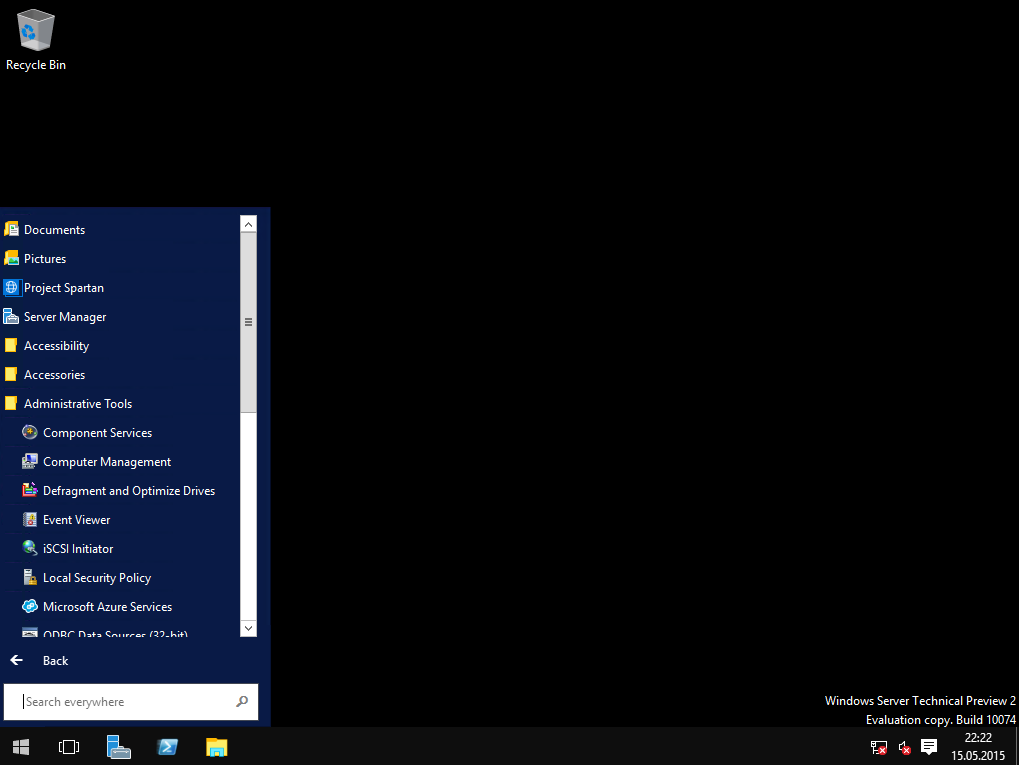Click the Local Security Policy icon
The height and width of the screenshot is (765, 1019).
(30, 577)
